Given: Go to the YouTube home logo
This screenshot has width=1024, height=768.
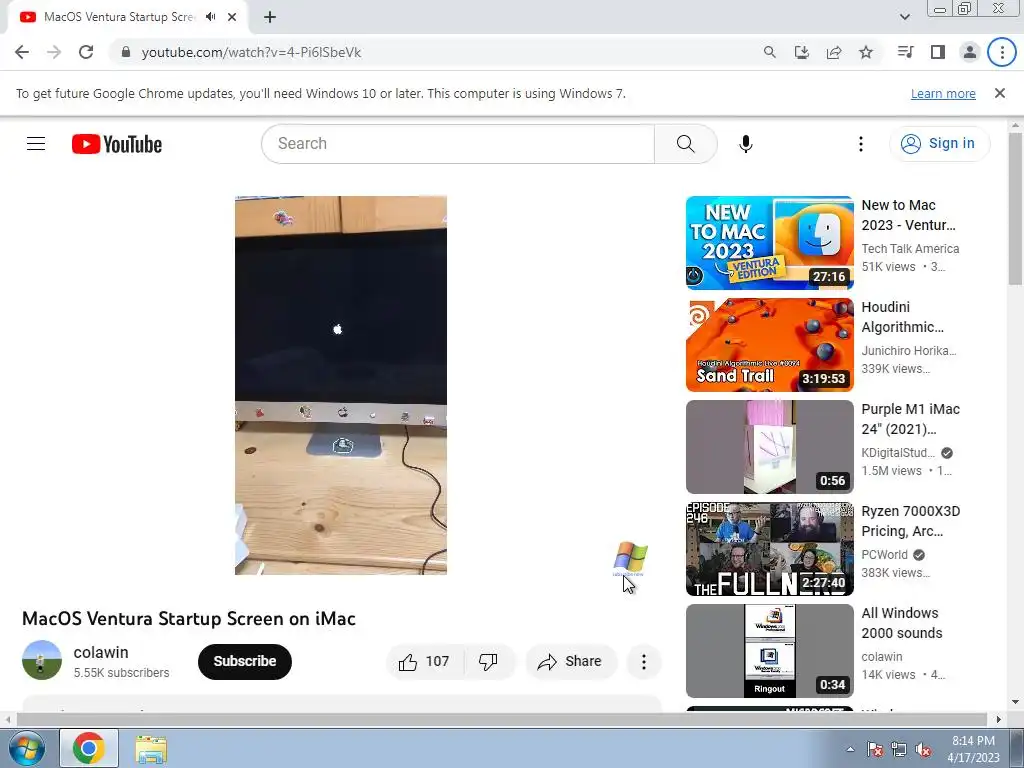Looking at the screenshot, I should [x=117, y=144].
